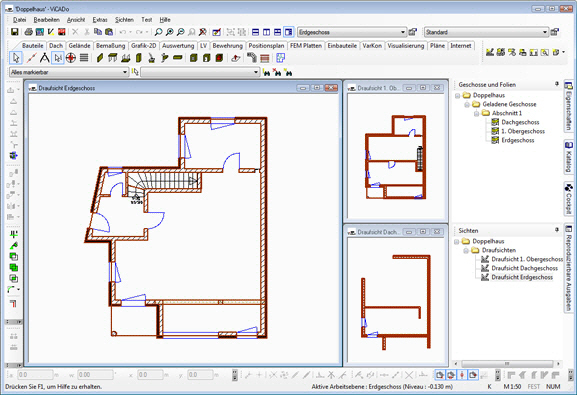Select Dachgeschoss in the storey tree
This screenshot has width=577, height=395.
(520, 122)
